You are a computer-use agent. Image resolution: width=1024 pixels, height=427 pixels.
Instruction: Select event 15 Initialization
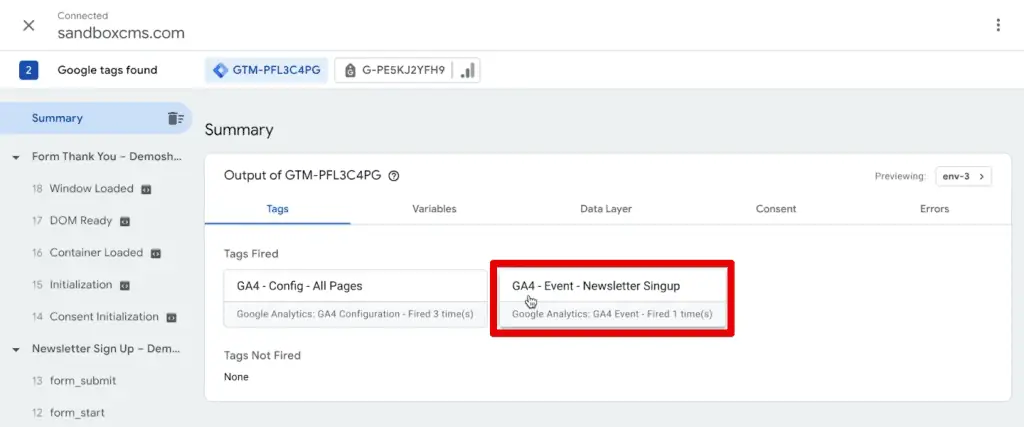click(x=81, y=285)
